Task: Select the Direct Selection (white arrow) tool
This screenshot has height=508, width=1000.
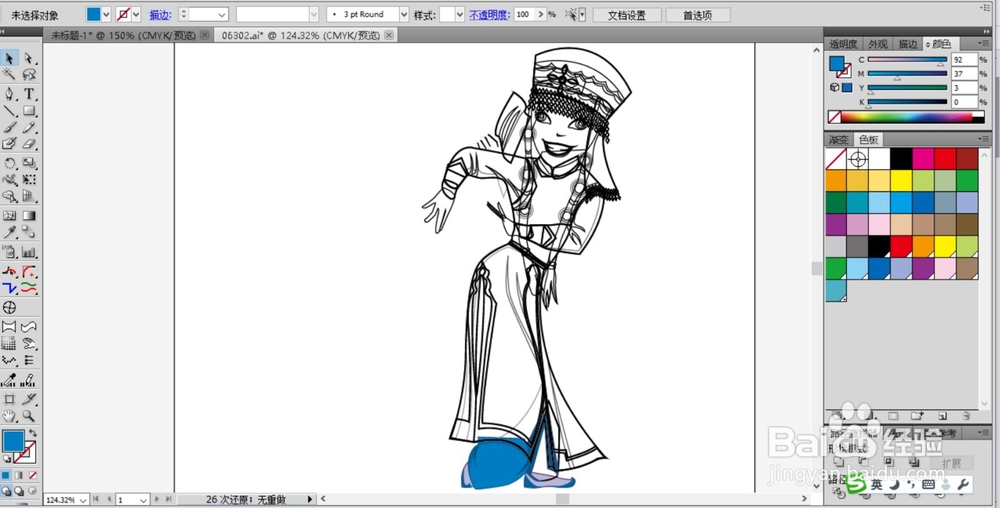Action: tap(29, 58)
